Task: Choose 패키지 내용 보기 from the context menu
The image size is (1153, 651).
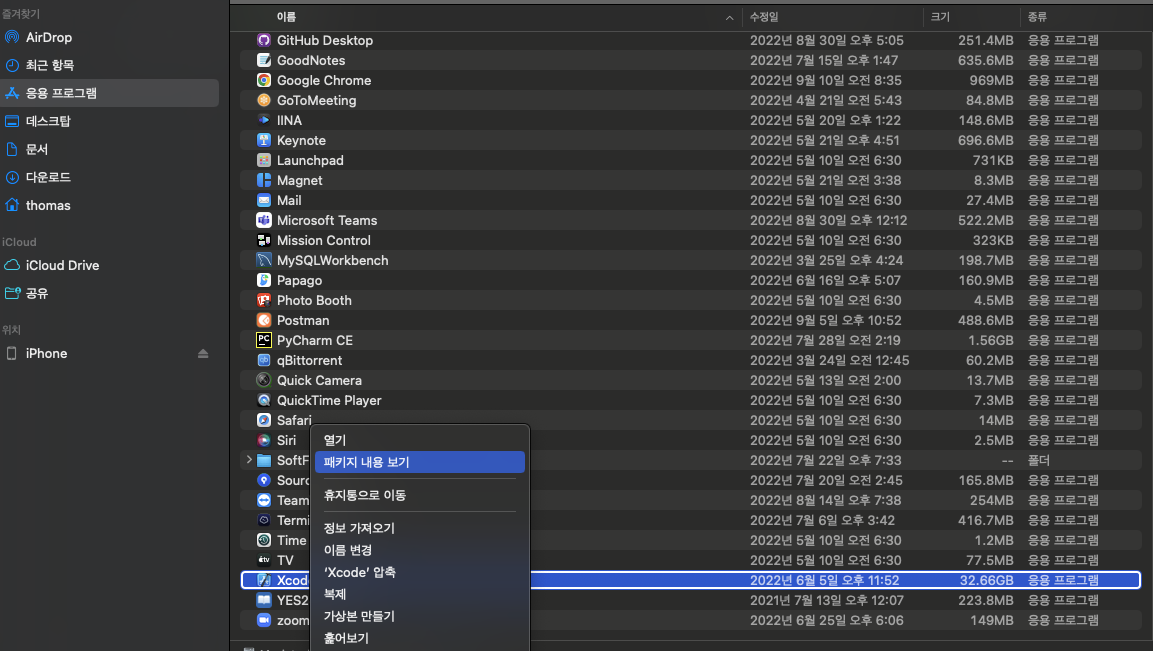Action: point(419,462)
